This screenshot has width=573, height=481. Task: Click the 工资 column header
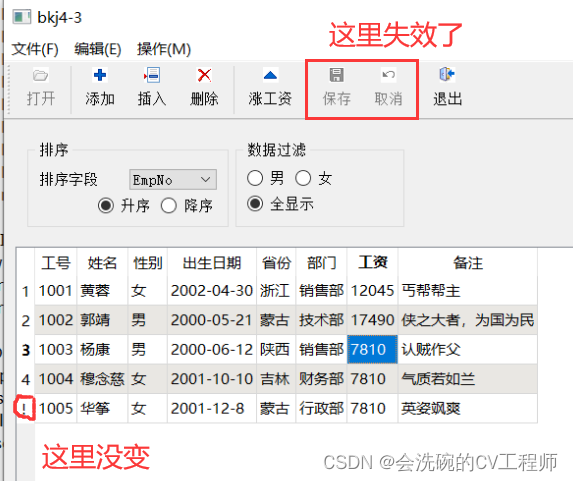click(372, 262)
